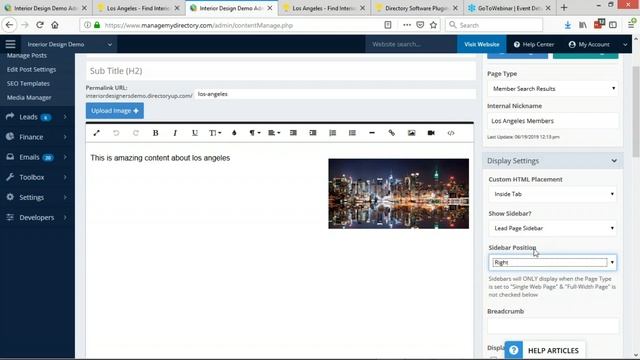
Task: Edit the los-angeles permalink field
Action: point(335,94)
